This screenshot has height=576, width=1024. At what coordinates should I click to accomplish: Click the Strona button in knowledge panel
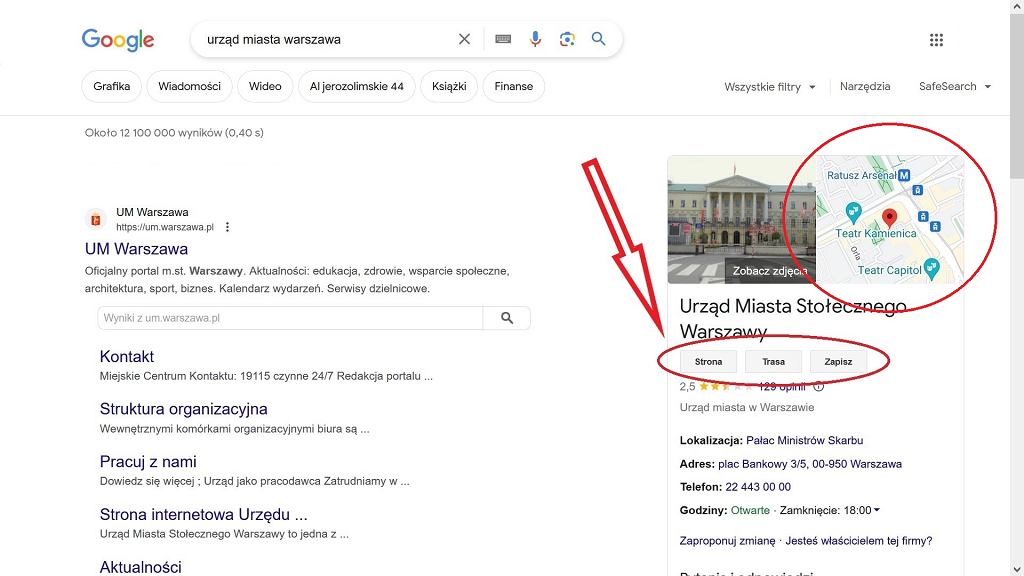[709, 361]
